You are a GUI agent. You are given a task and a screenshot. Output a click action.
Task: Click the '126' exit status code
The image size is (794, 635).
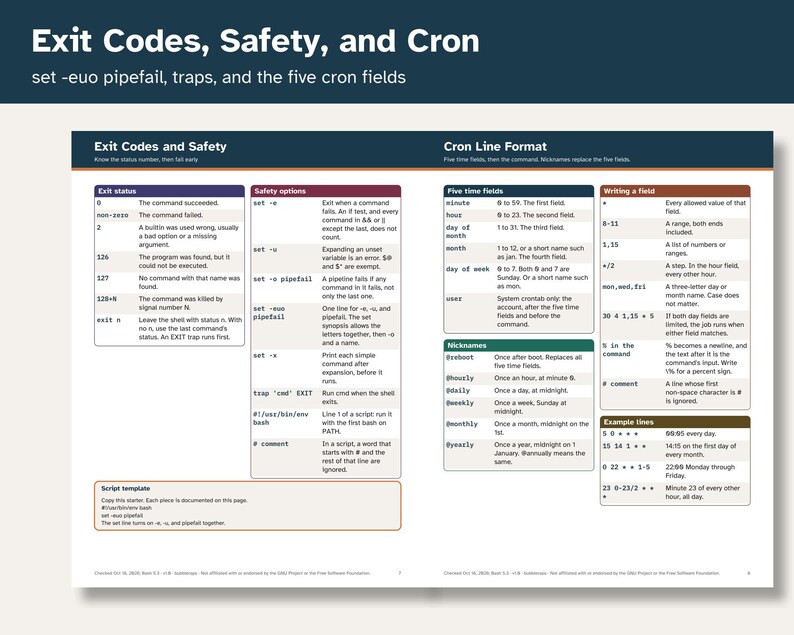[x=103, y=257]
